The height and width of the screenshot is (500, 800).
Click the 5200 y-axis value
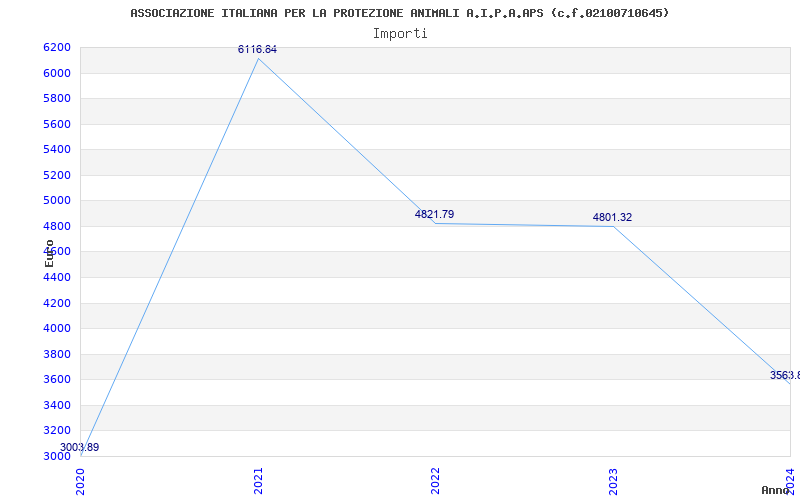click(57, 175)
